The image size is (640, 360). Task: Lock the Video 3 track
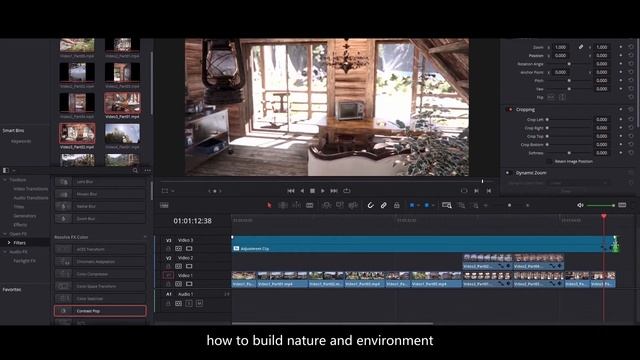168,249
